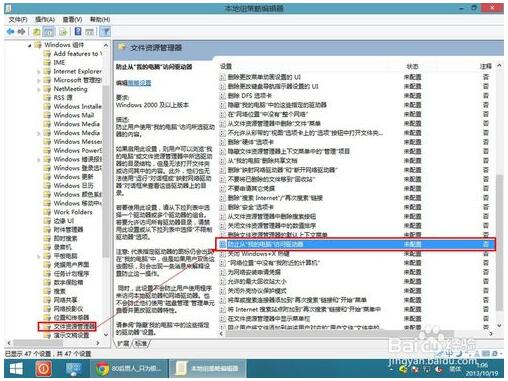The height and width of the screenshot is (381, 508).
Task: Toggle the Show/Hide Action Pane icon
Action: pyautogui.click(x=89, y=32)
